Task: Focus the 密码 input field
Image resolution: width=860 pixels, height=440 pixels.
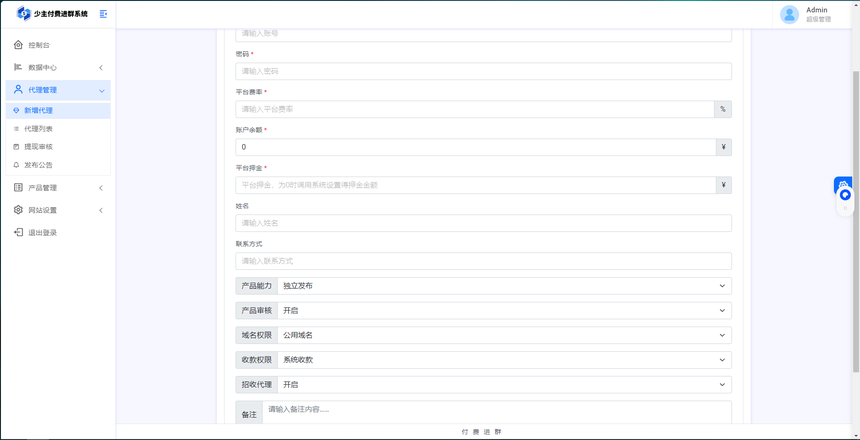Action: 483,71
